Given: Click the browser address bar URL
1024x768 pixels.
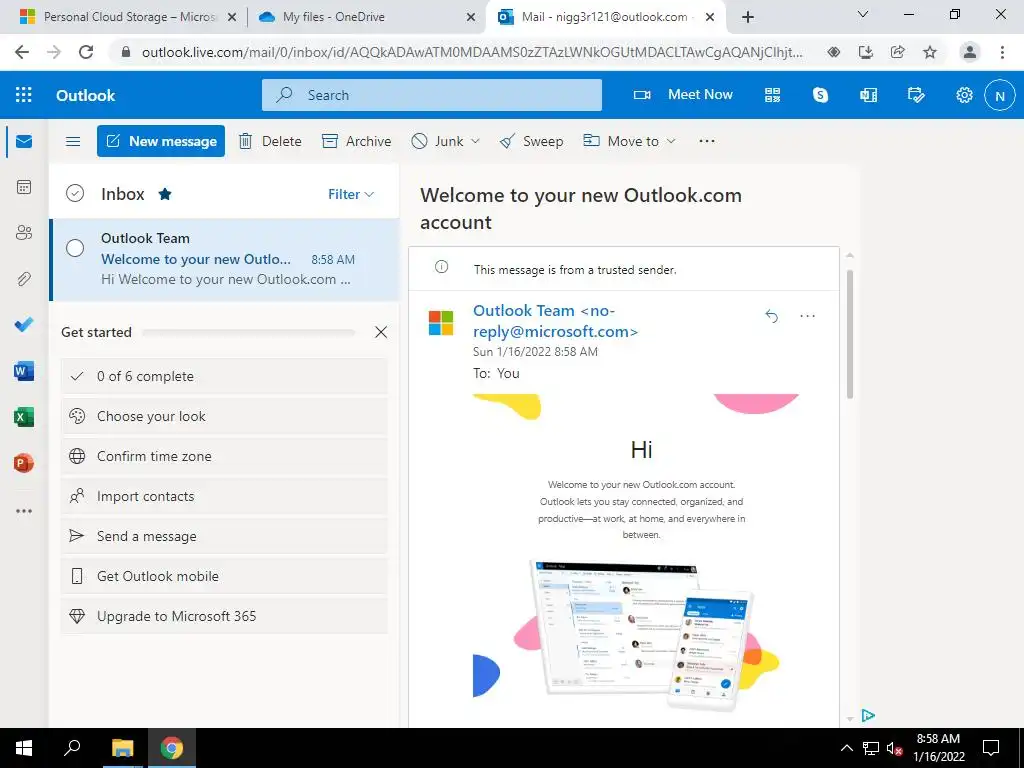Looking at the screenshot, I should 472,52.
